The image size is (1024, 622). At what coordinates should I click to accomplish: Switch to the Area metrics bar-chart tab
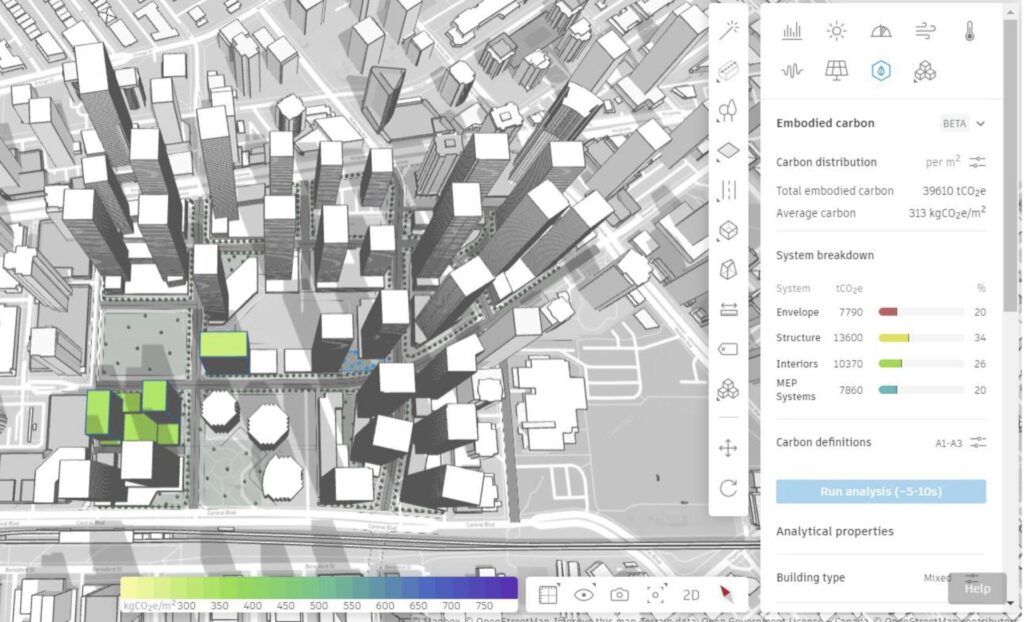pos(792,31)
